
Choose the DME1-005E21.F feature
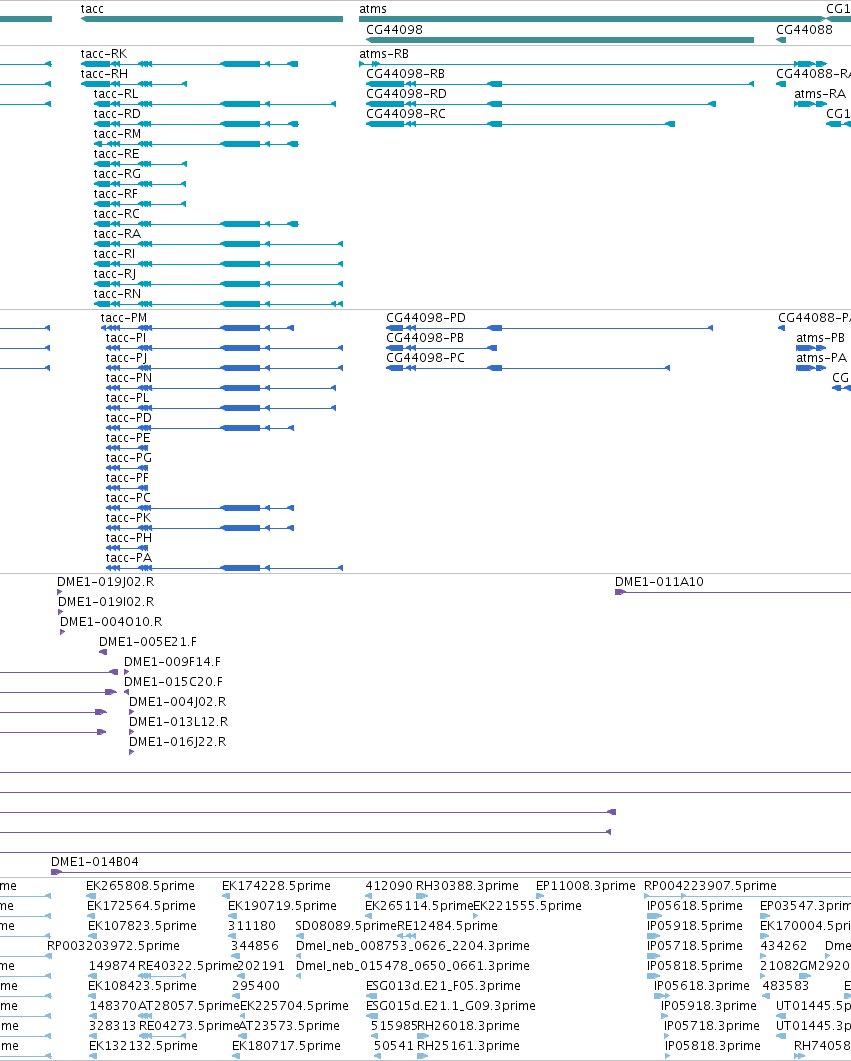click(x=103, y=652)
